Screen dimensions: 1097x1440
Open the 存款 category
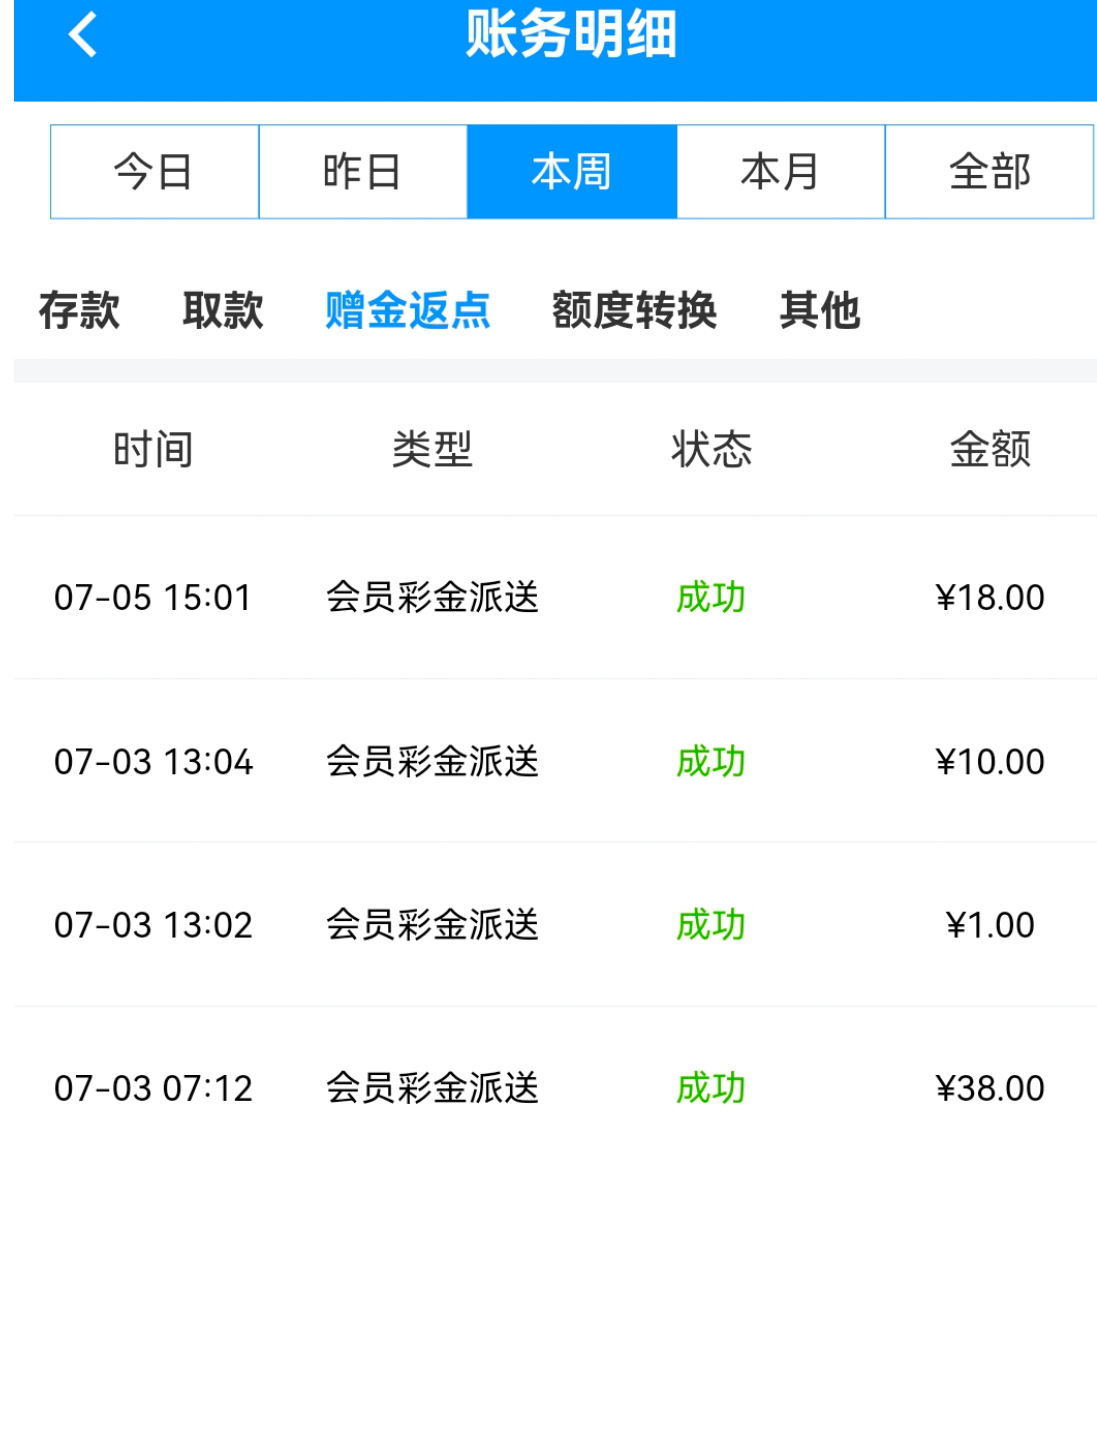(79, 310)
